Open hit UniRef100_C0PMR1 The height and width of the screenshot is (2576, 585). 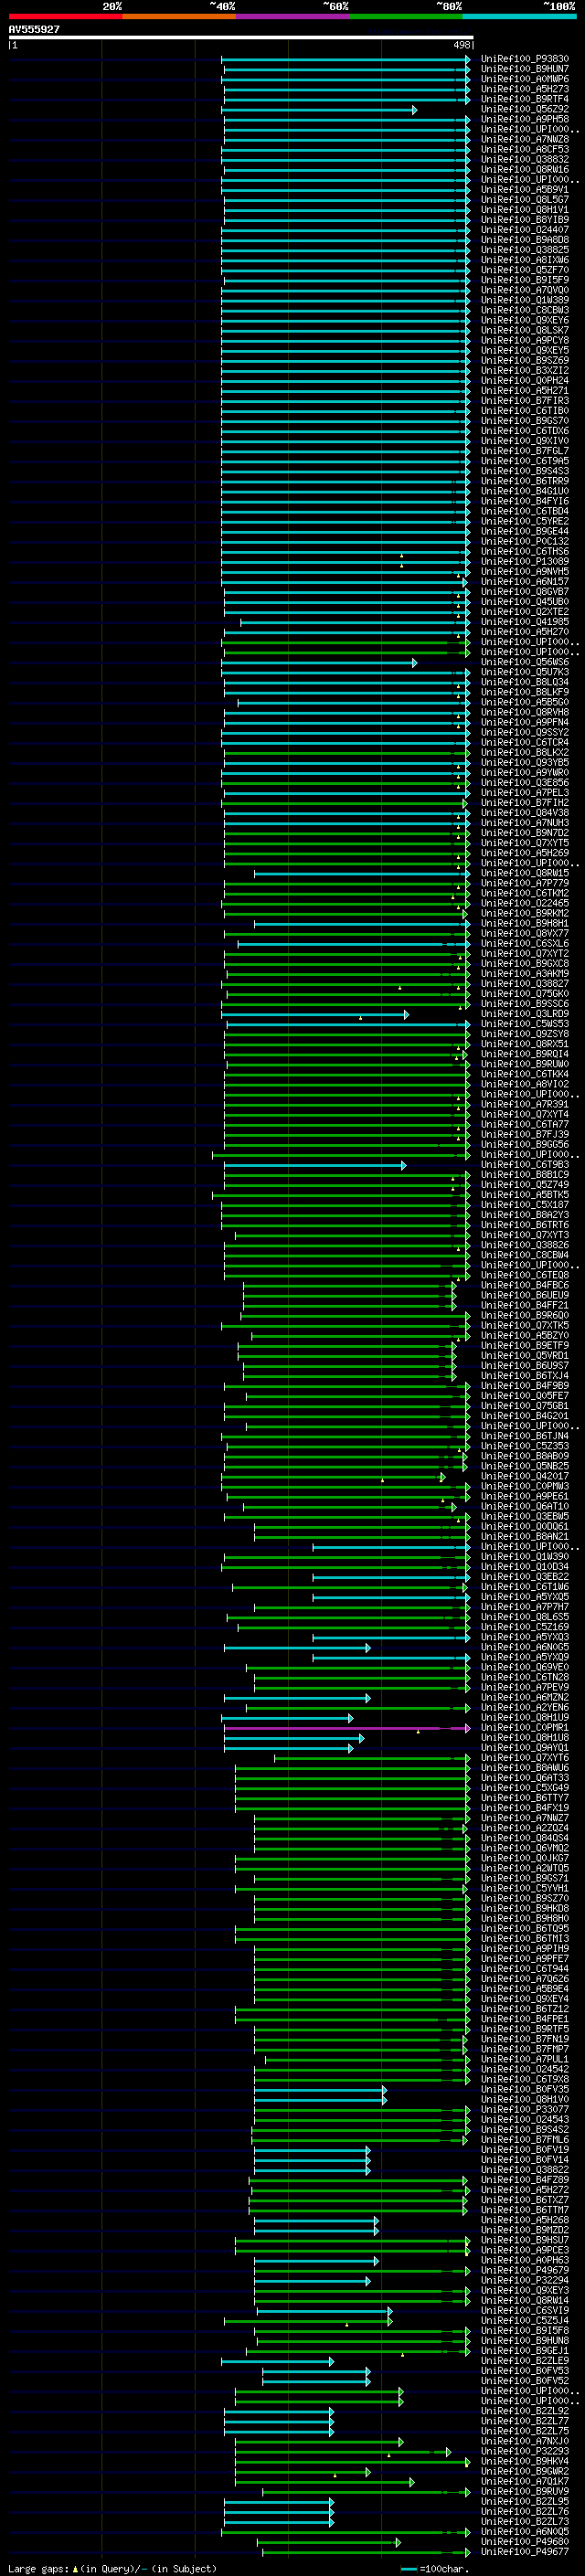point(525,1727)
